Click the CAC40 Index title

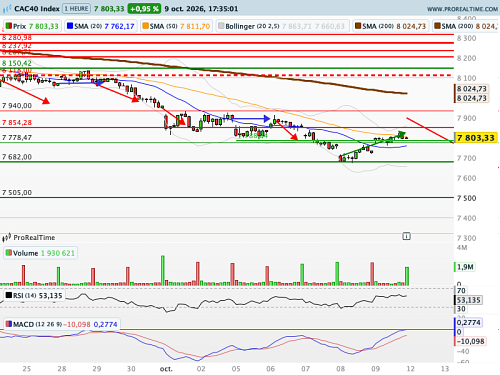click(37, 9)
